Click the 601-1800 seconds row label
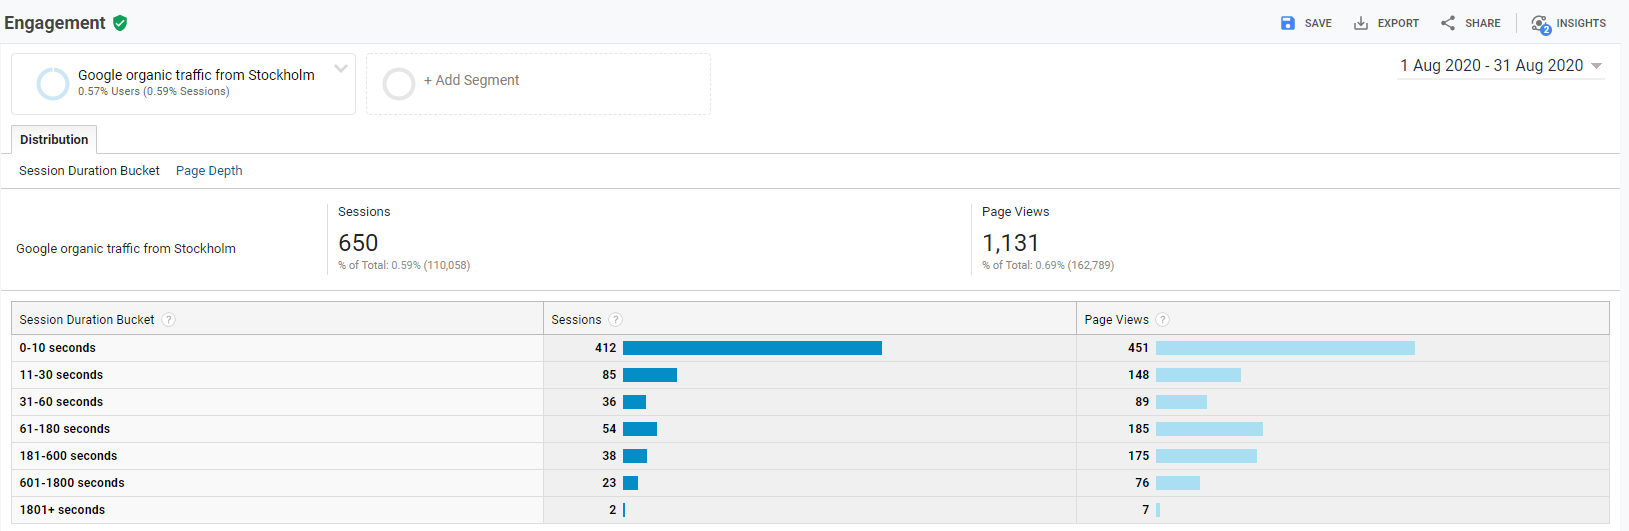 pos(72,483)
